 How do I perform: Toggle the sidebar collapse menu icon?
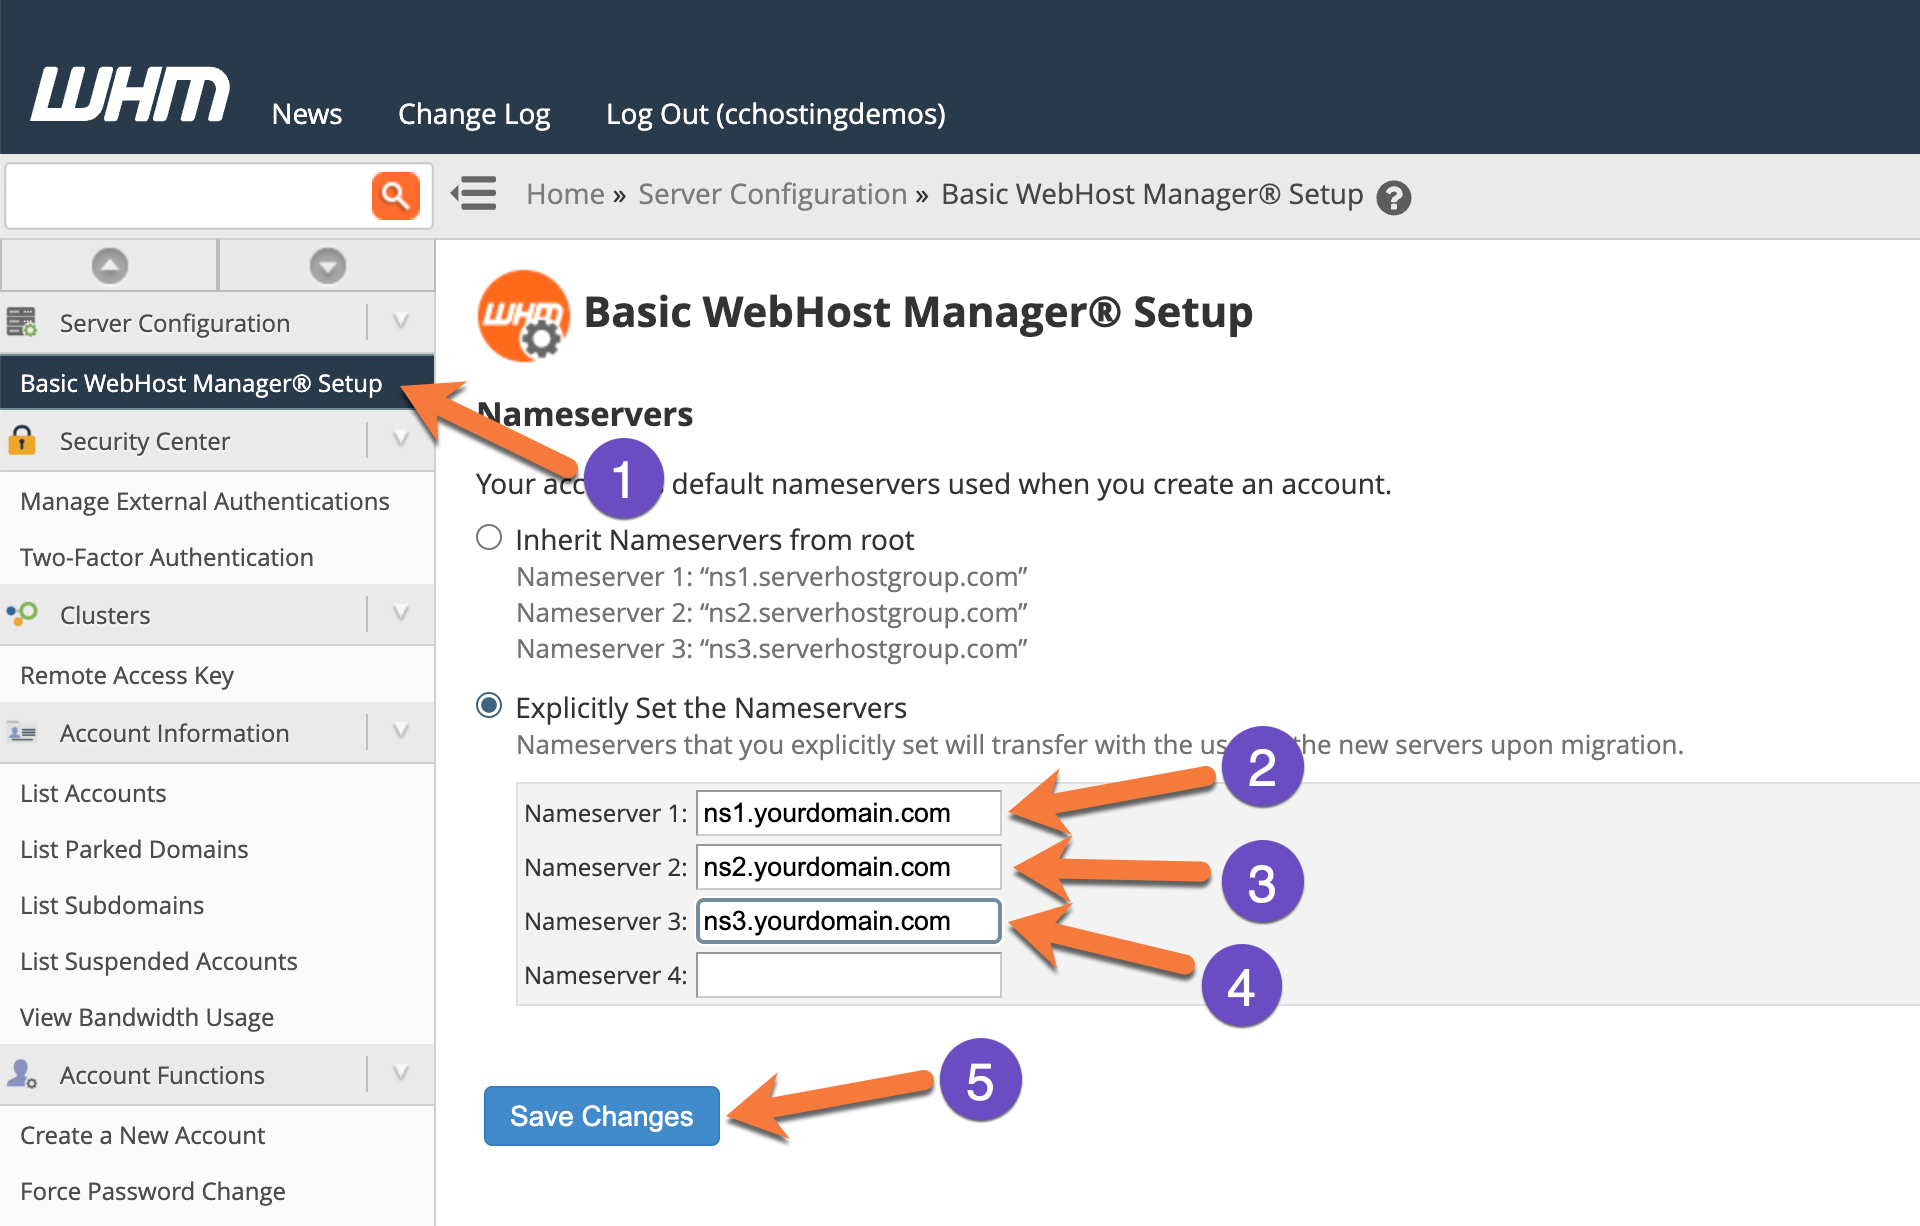tap(474, 193)
